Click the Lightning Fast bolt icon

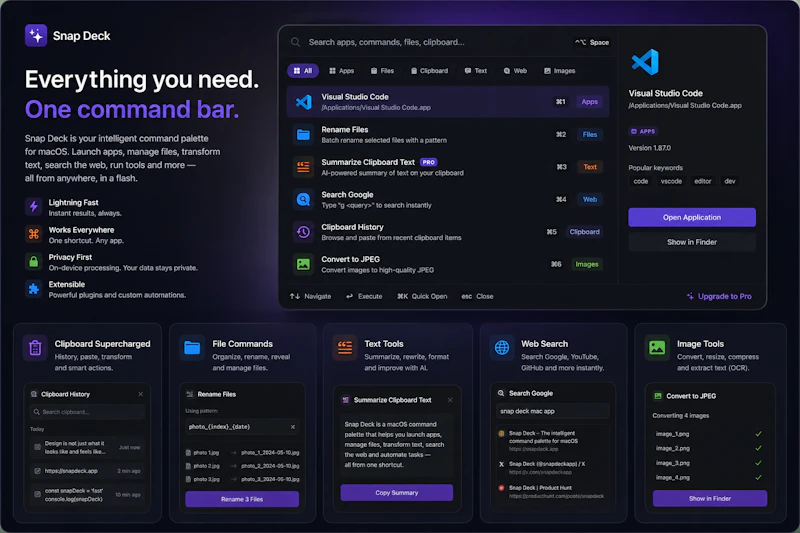34,207
